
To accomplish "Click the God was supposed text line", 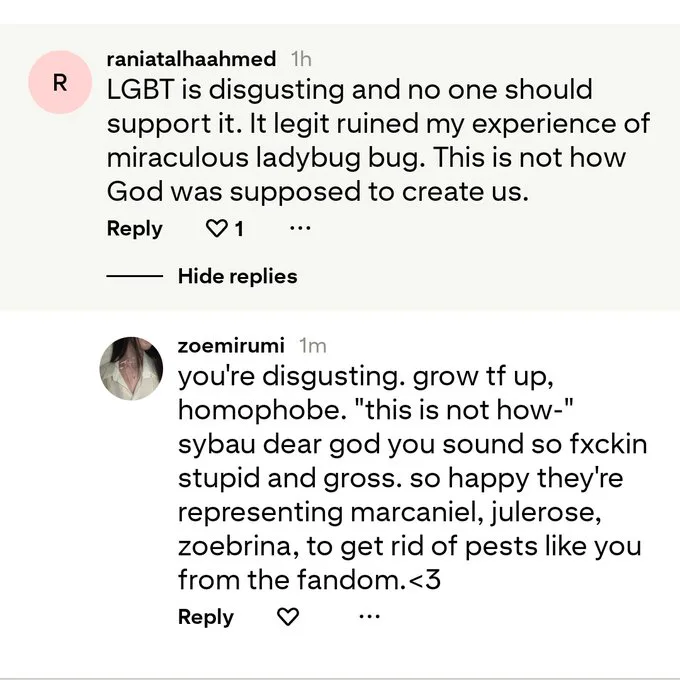I will [318, 192].
